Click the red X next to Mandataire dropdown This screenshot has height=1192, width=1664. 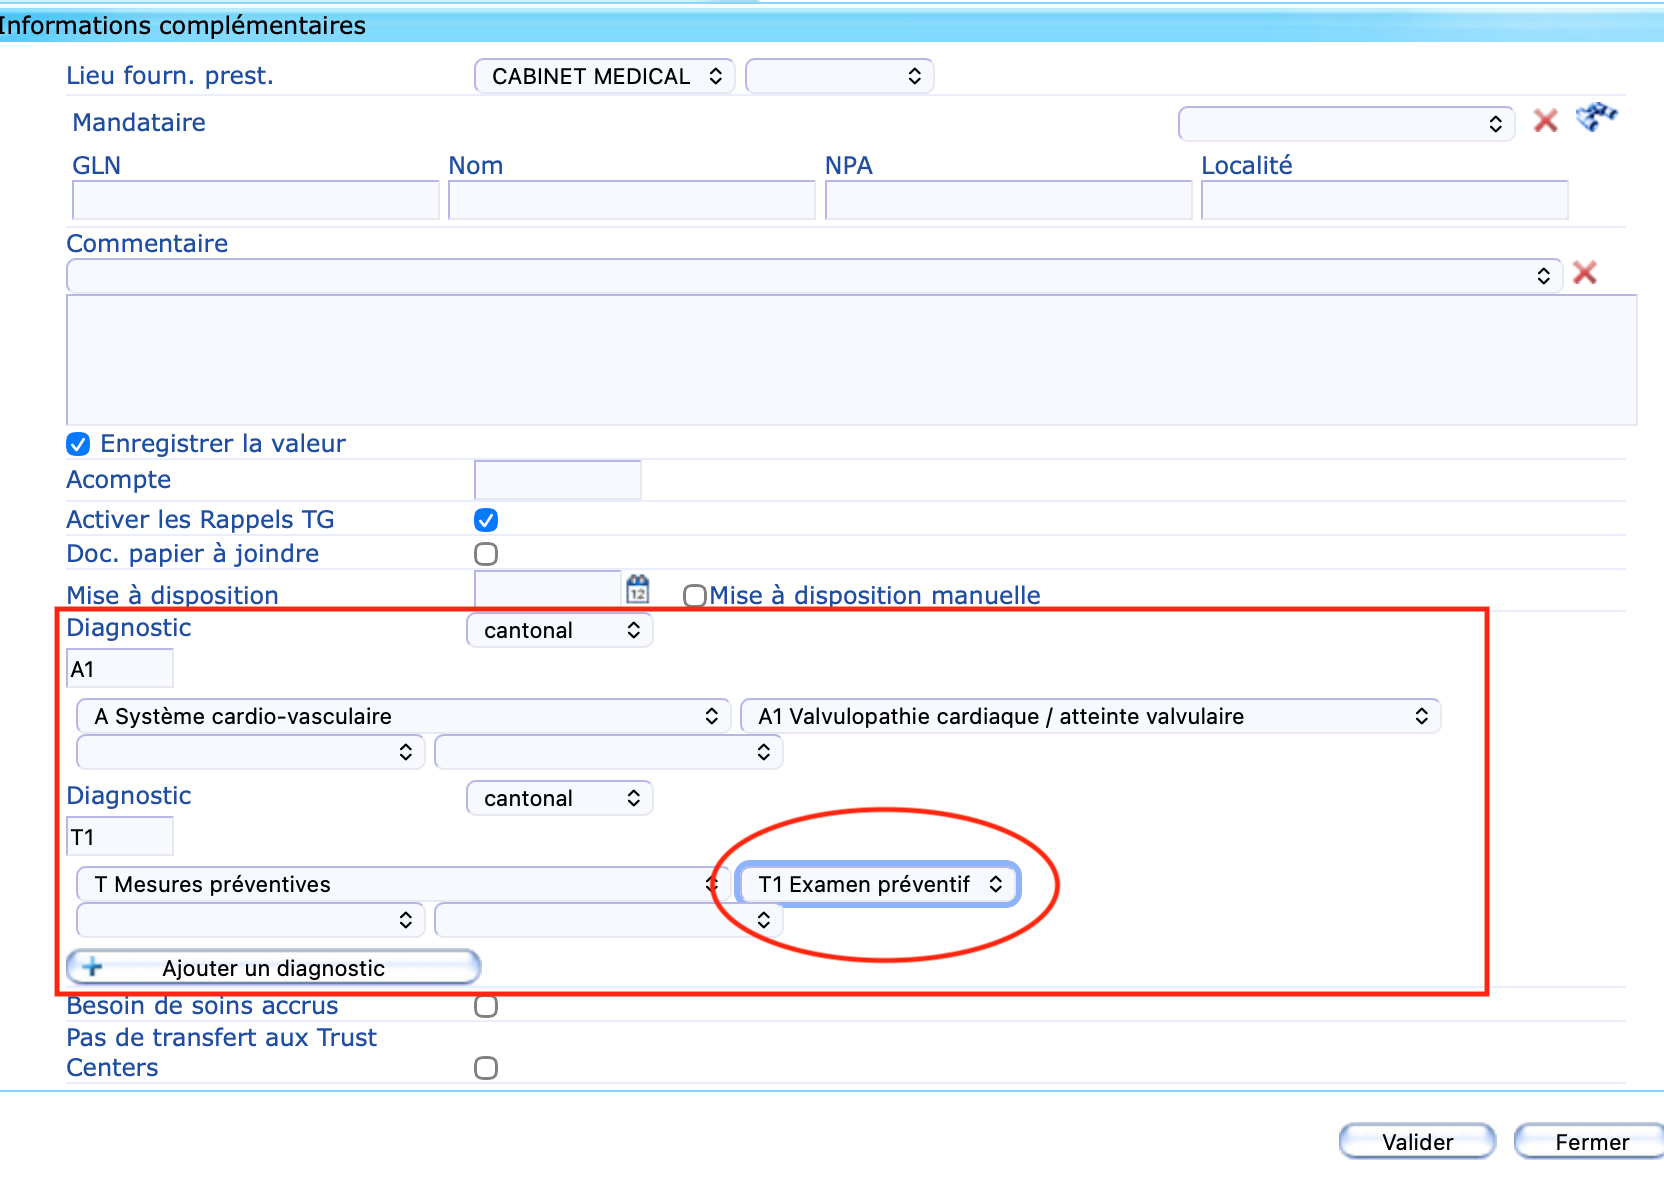[x=1545, y=121]
